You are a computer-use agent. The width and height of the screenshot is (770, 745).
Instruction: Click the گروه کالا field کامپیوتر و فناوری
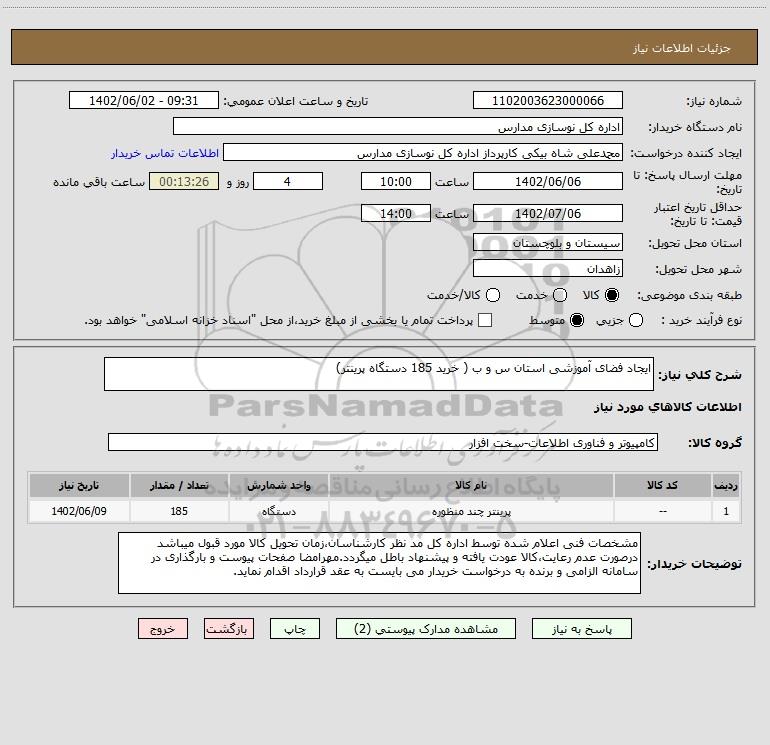pyautogui.click(x=383, y=442)
